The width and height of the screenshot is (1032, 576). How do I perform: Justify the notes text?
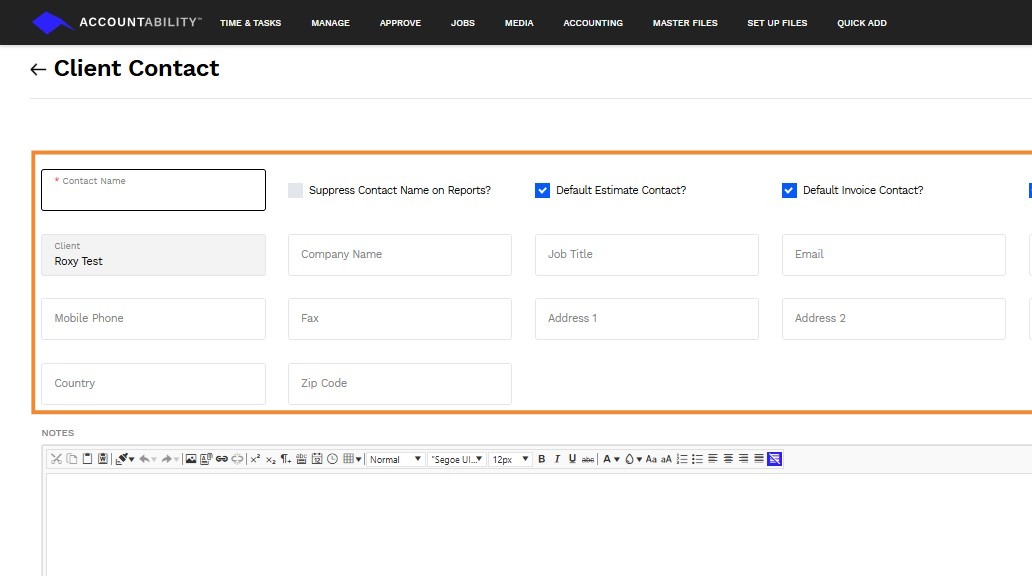759,458
